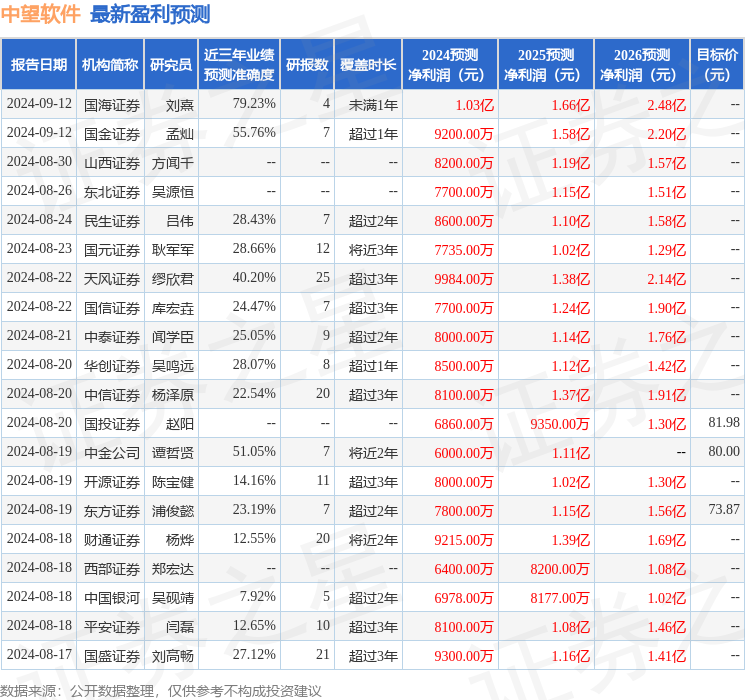Click the 近三年业绩预测准确度 column header
Screen dimensions: 745x700
point(239,65)
